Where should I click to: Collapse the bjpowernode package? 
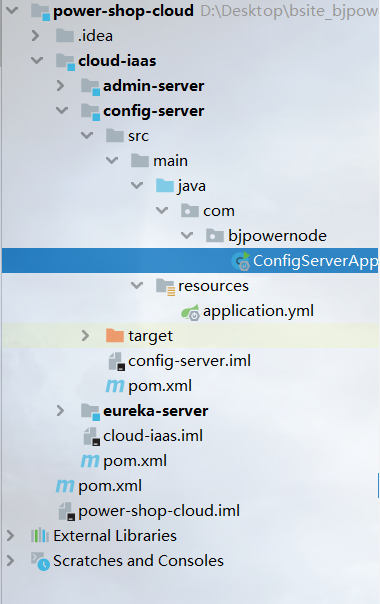pyautogui.click(x=187, y=235)
